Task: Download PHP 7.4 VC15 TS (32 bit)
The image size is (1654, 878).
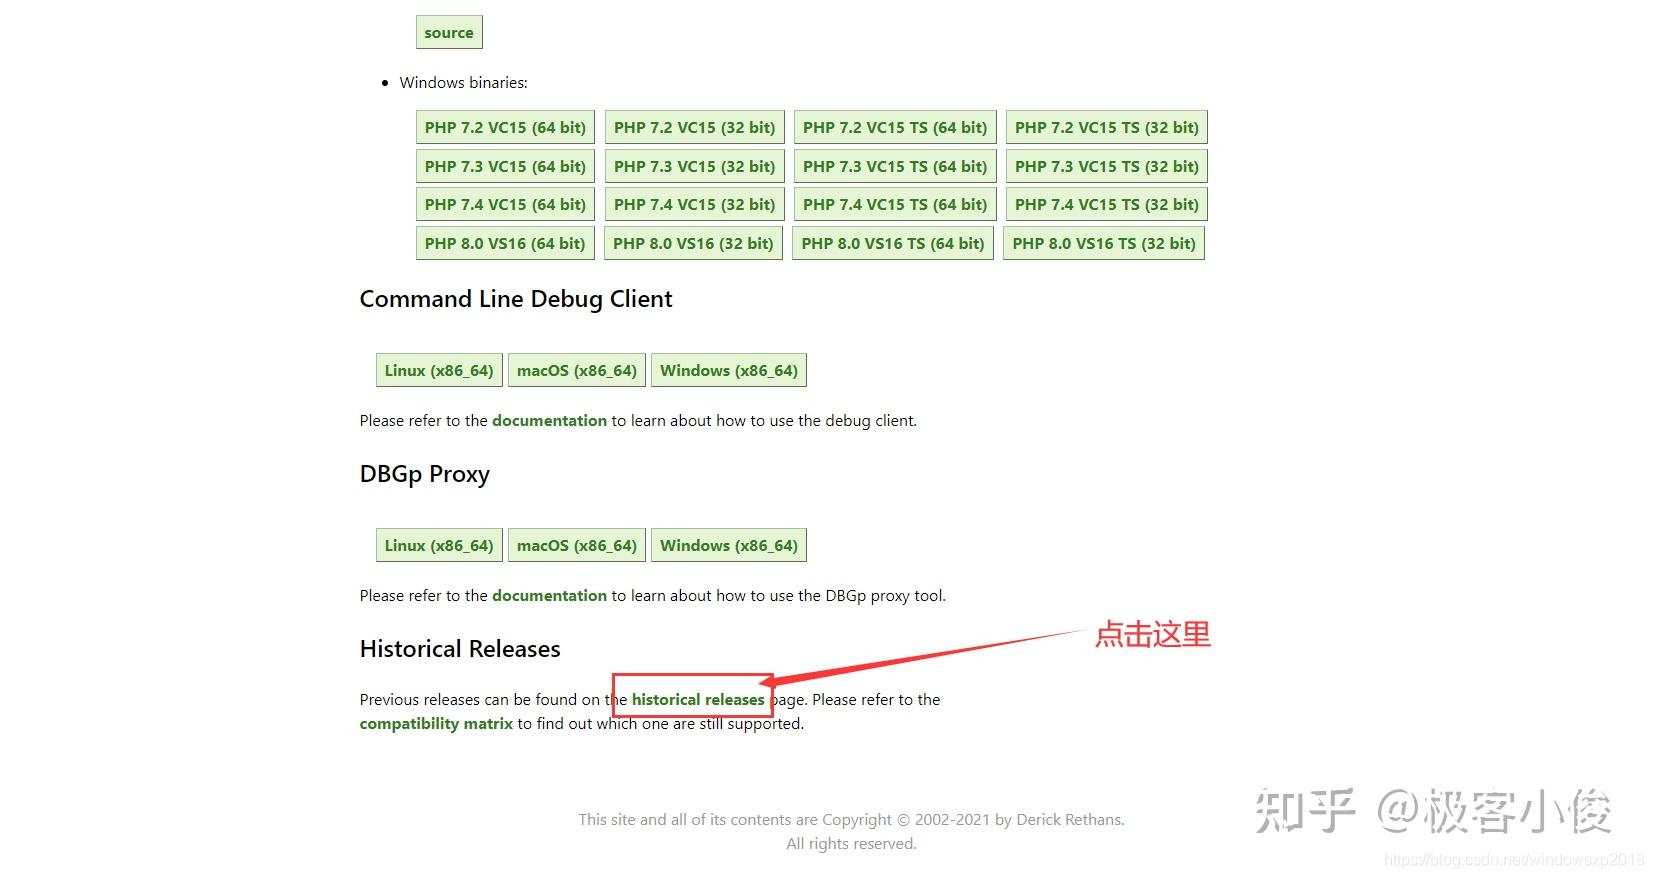Action: (x=1107, y=204)
